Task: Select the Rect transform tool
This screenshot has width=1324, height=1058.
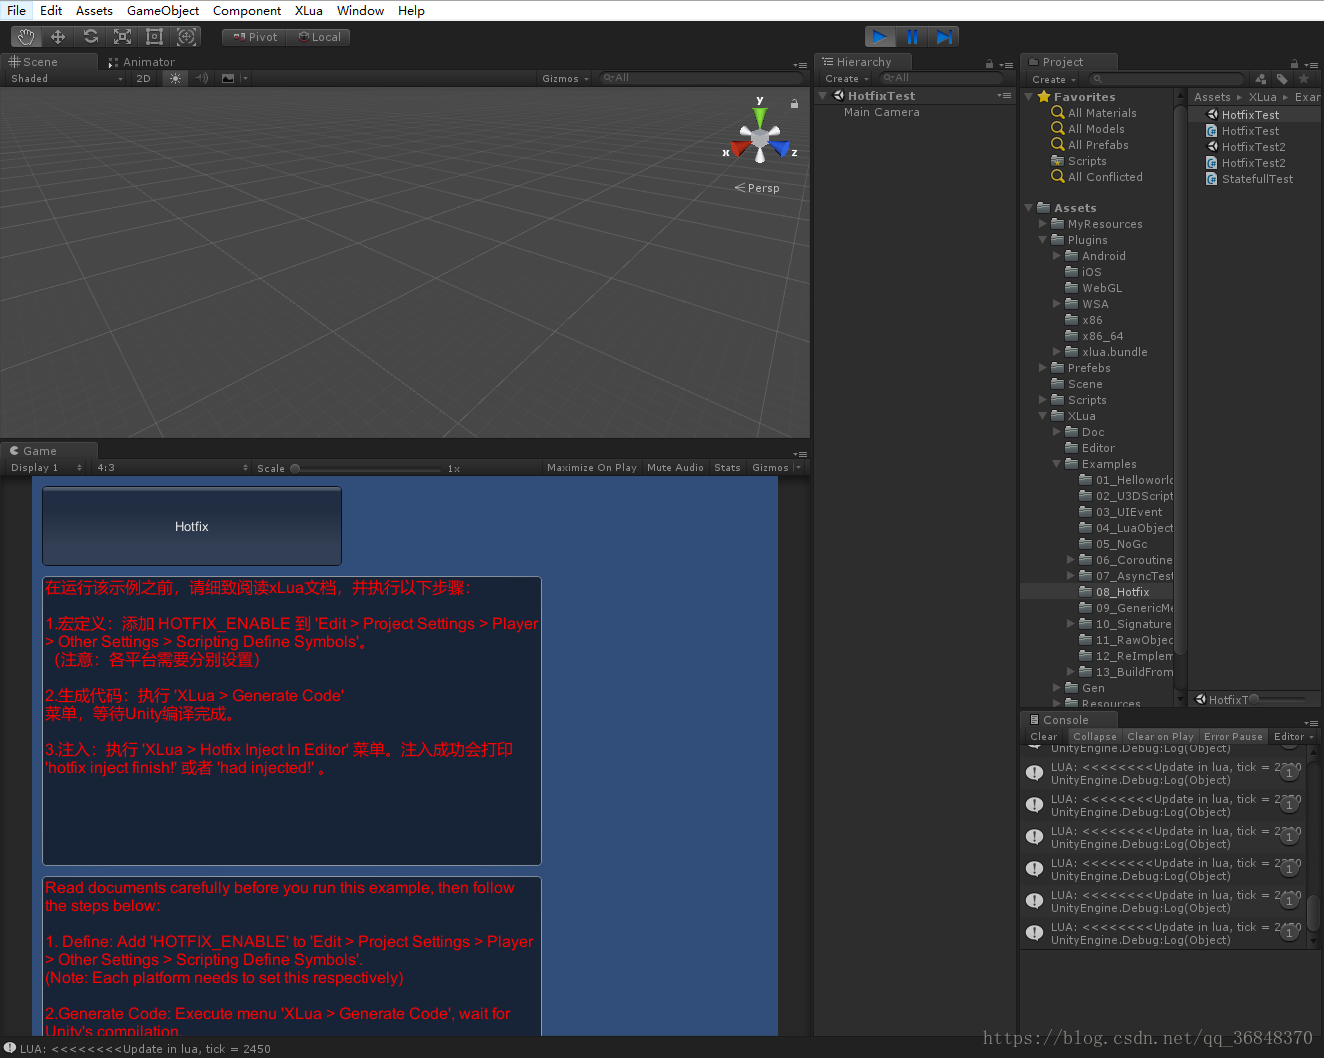Action: coord(154,36)
